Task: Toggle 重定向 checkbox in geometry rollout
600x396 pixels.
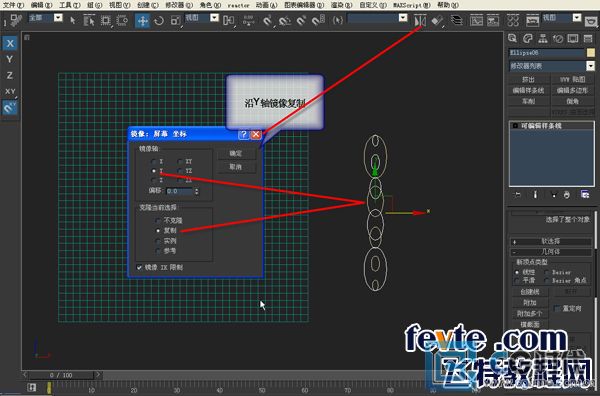Action: 557,308
